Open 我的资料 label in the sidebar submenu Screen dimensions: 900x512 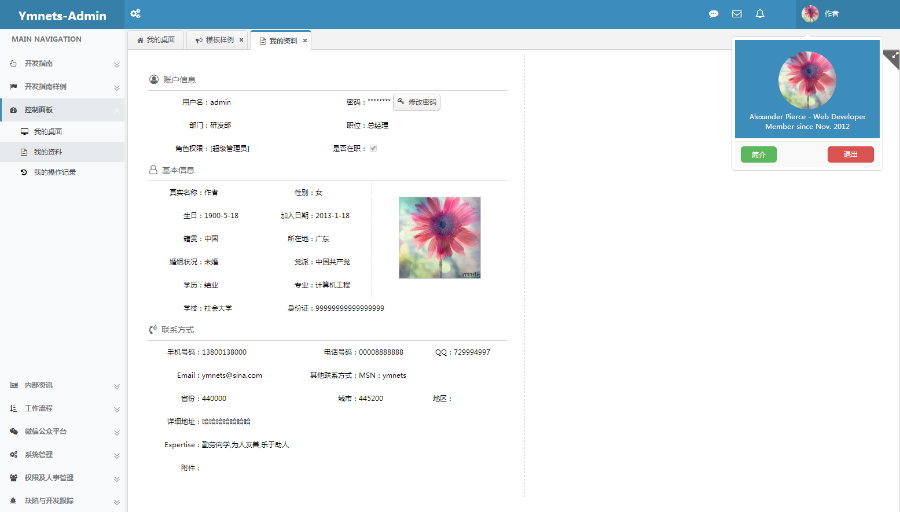48,152
